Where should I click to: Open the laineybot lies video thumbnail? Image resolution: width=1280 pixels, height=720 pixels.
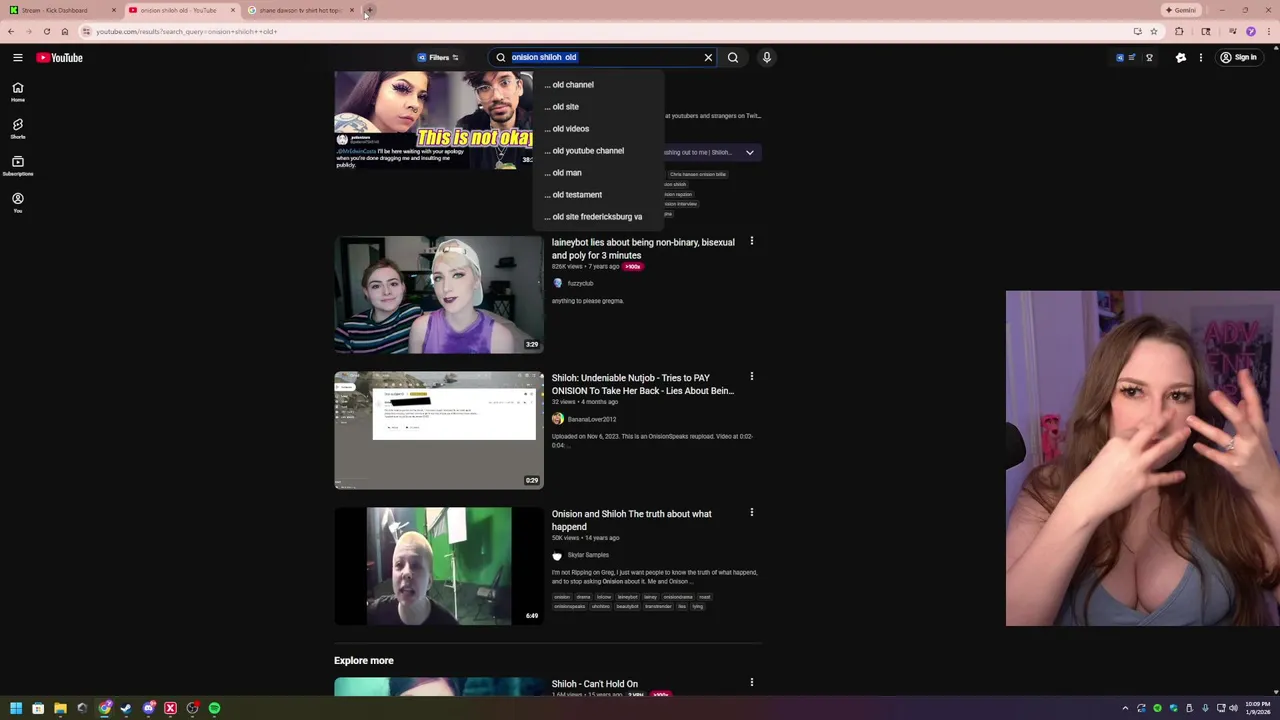[439, 294]
